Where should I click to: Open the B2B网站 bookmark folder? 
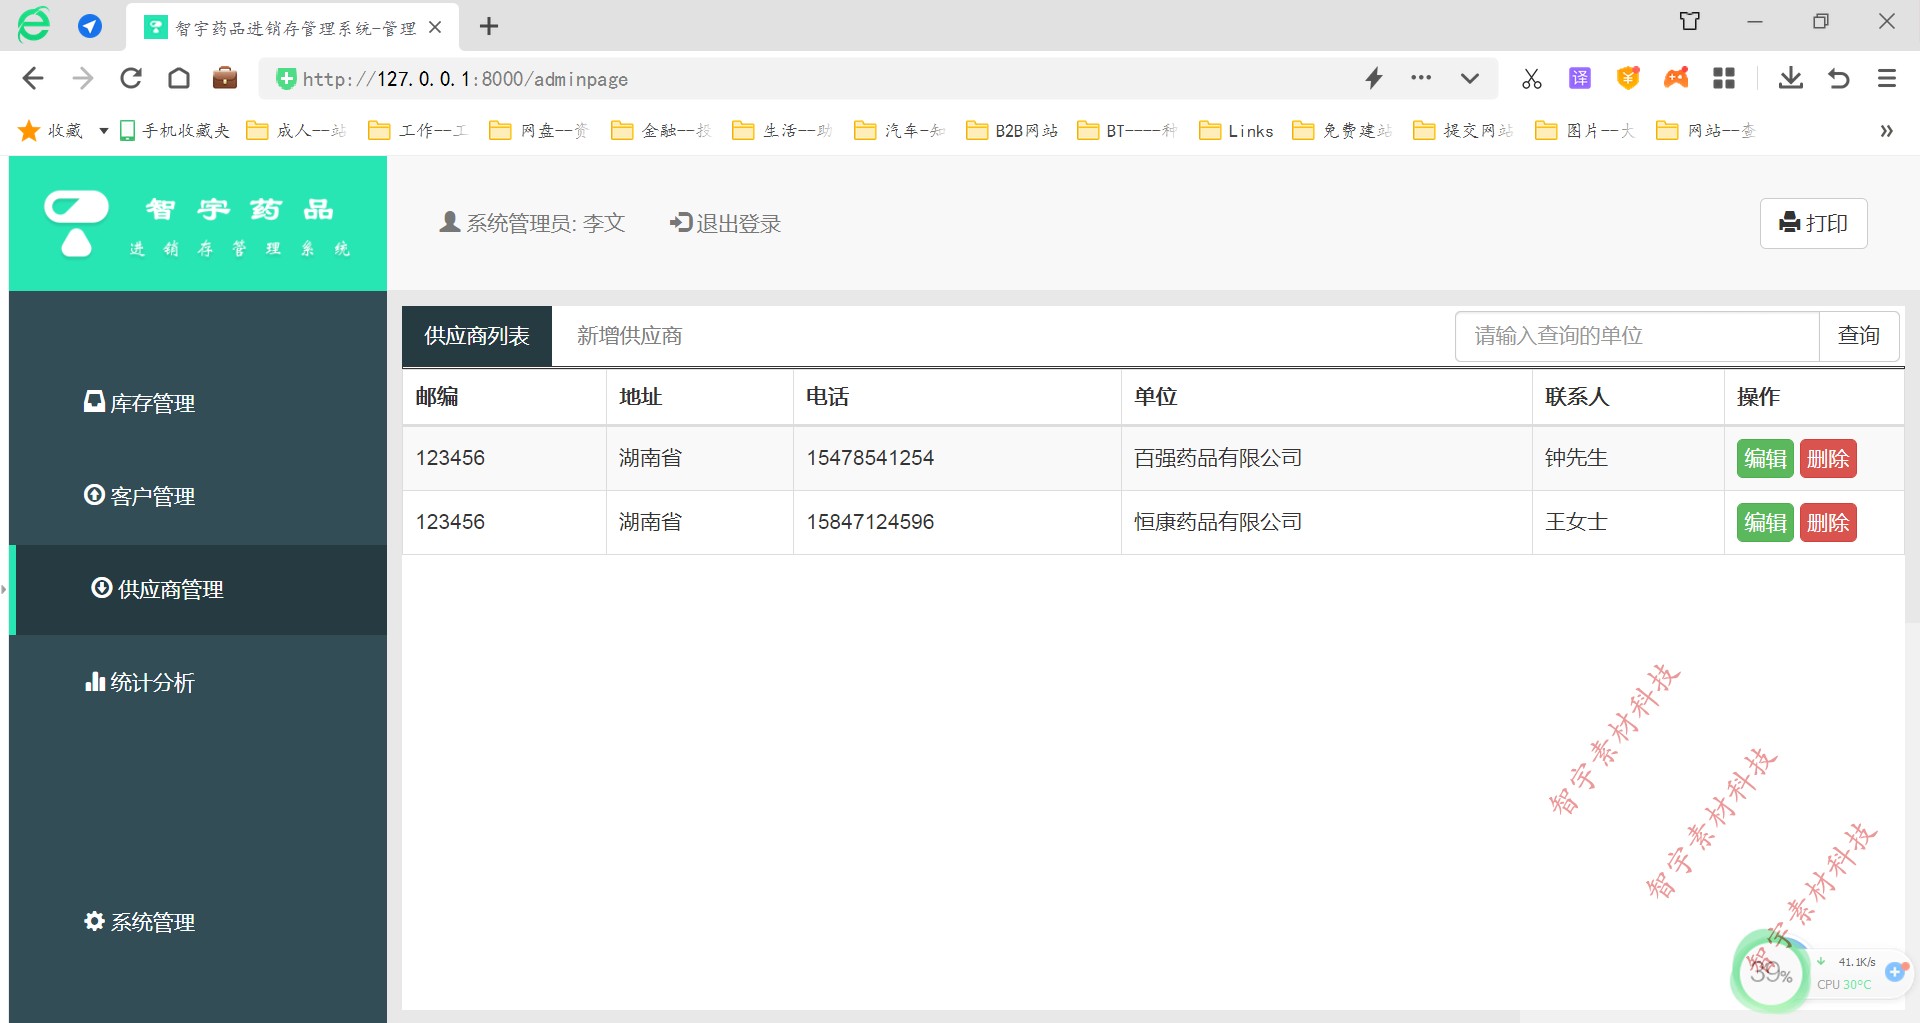1011,130
